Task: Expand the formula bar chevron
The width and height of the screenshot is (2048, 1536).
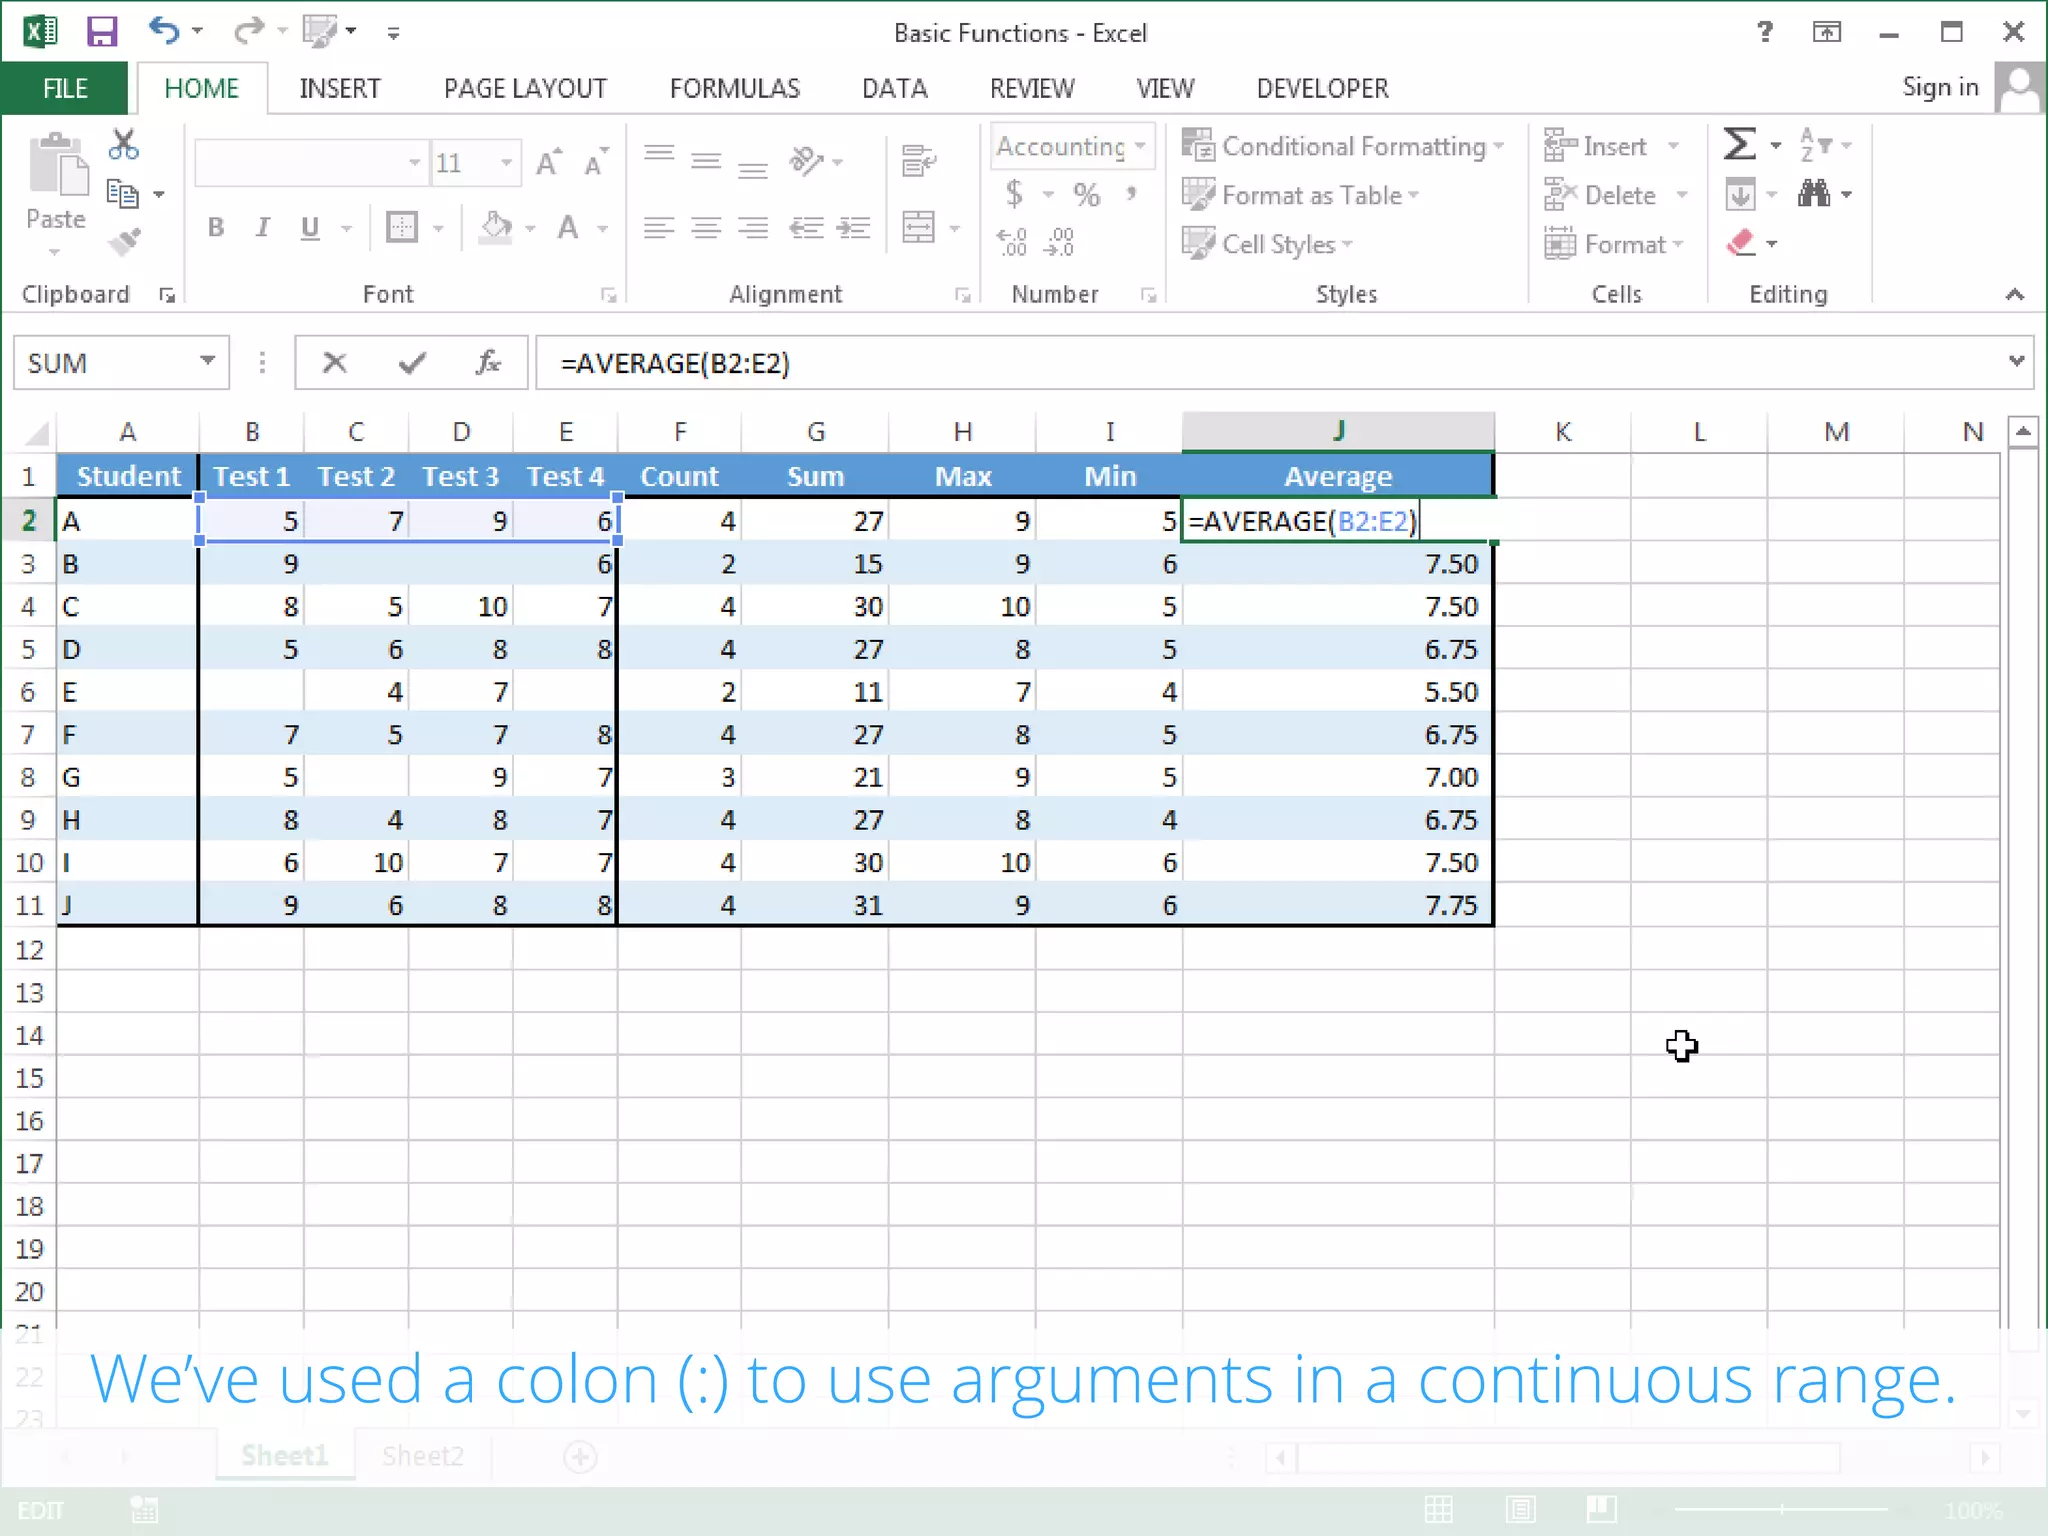Action: [x=2015, y=361]
